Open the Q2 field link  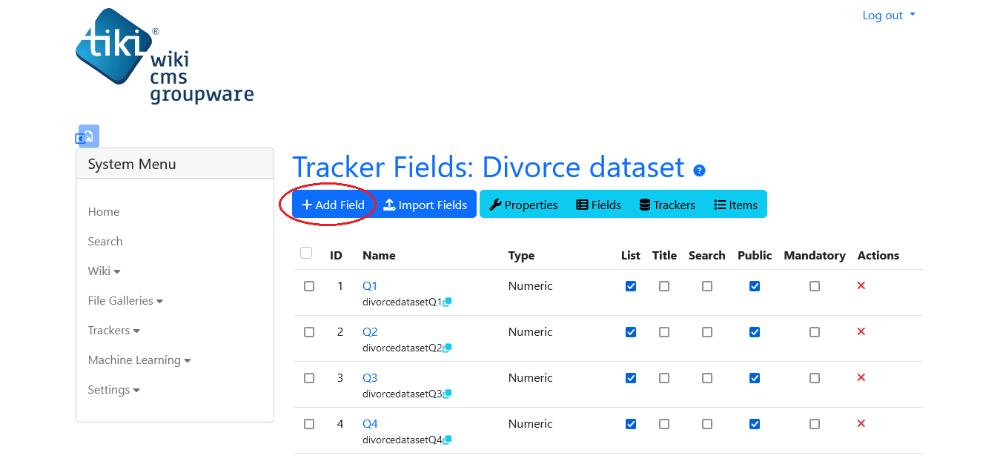pyautogui.click(x=370, y=332)
